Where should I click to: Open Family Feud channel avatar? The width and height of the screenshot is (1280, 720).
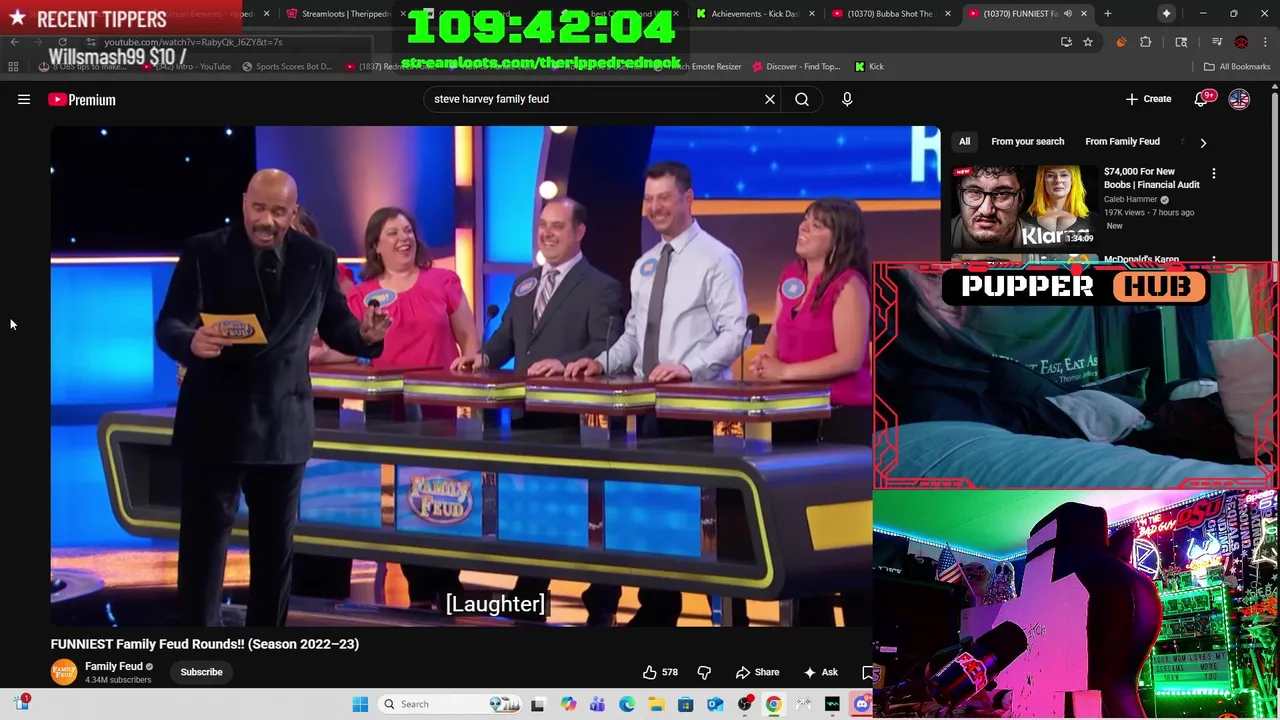pyautogui.click(x=64, y=672)
